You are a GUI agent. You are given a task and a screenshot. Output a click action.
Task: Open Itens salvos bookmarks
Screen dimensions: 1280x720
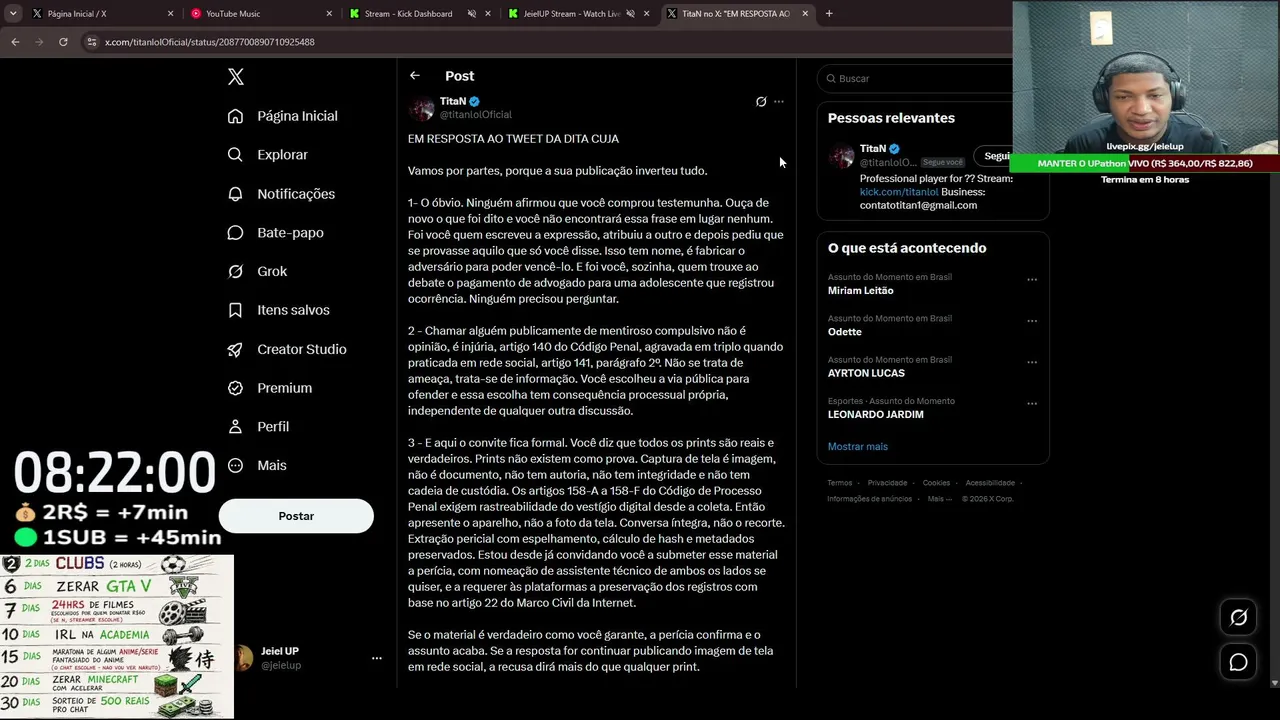coord(279,310)
